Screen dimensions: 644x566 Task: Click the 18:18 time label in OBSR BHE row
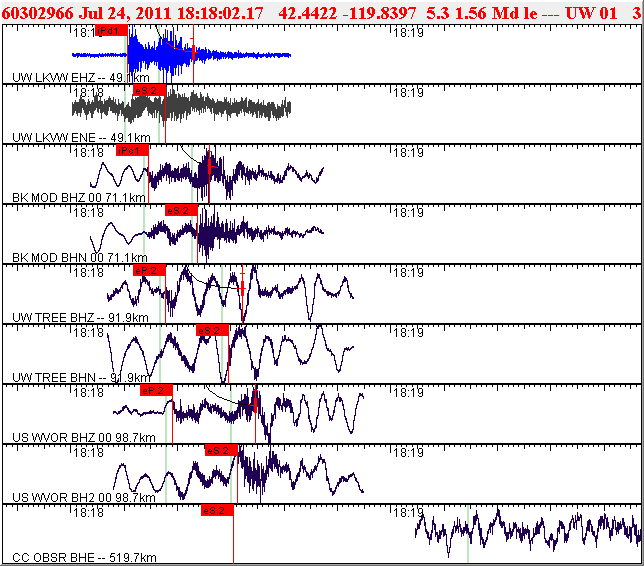point(89,512)
